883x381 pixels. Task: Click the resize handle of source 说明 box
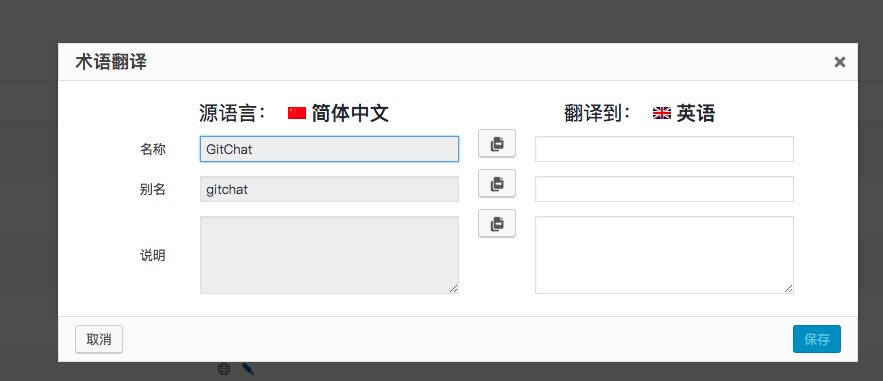coord(454,289)
